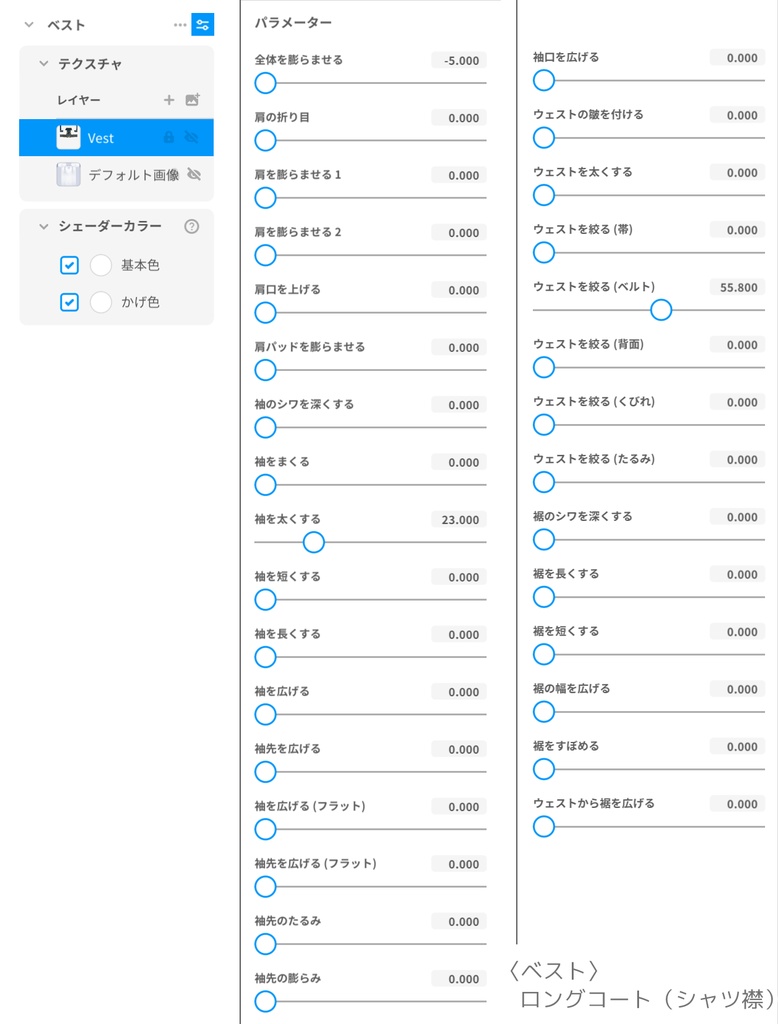Click the ウエストを絞る (ベルト) slider handle

[661, 310]
